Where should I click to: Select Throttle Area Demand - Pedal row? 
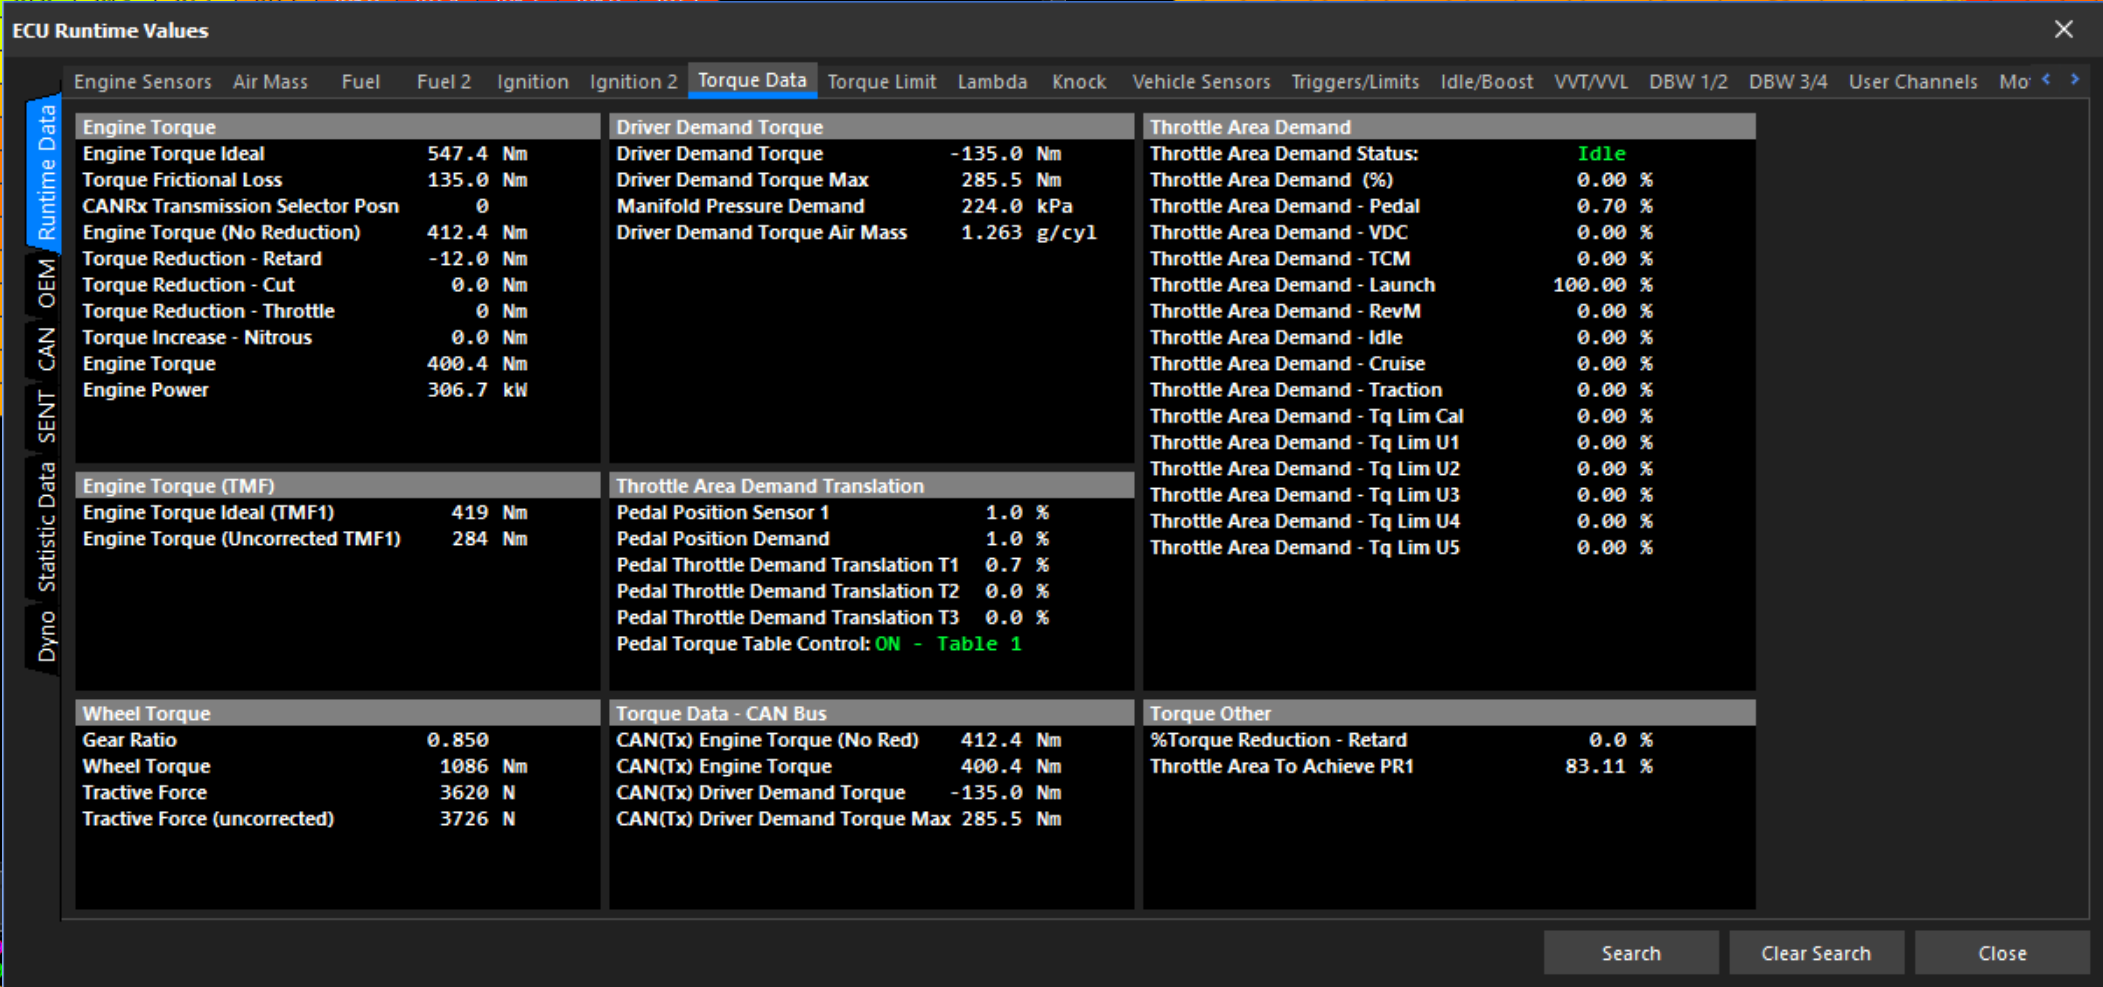(1401, 206)
